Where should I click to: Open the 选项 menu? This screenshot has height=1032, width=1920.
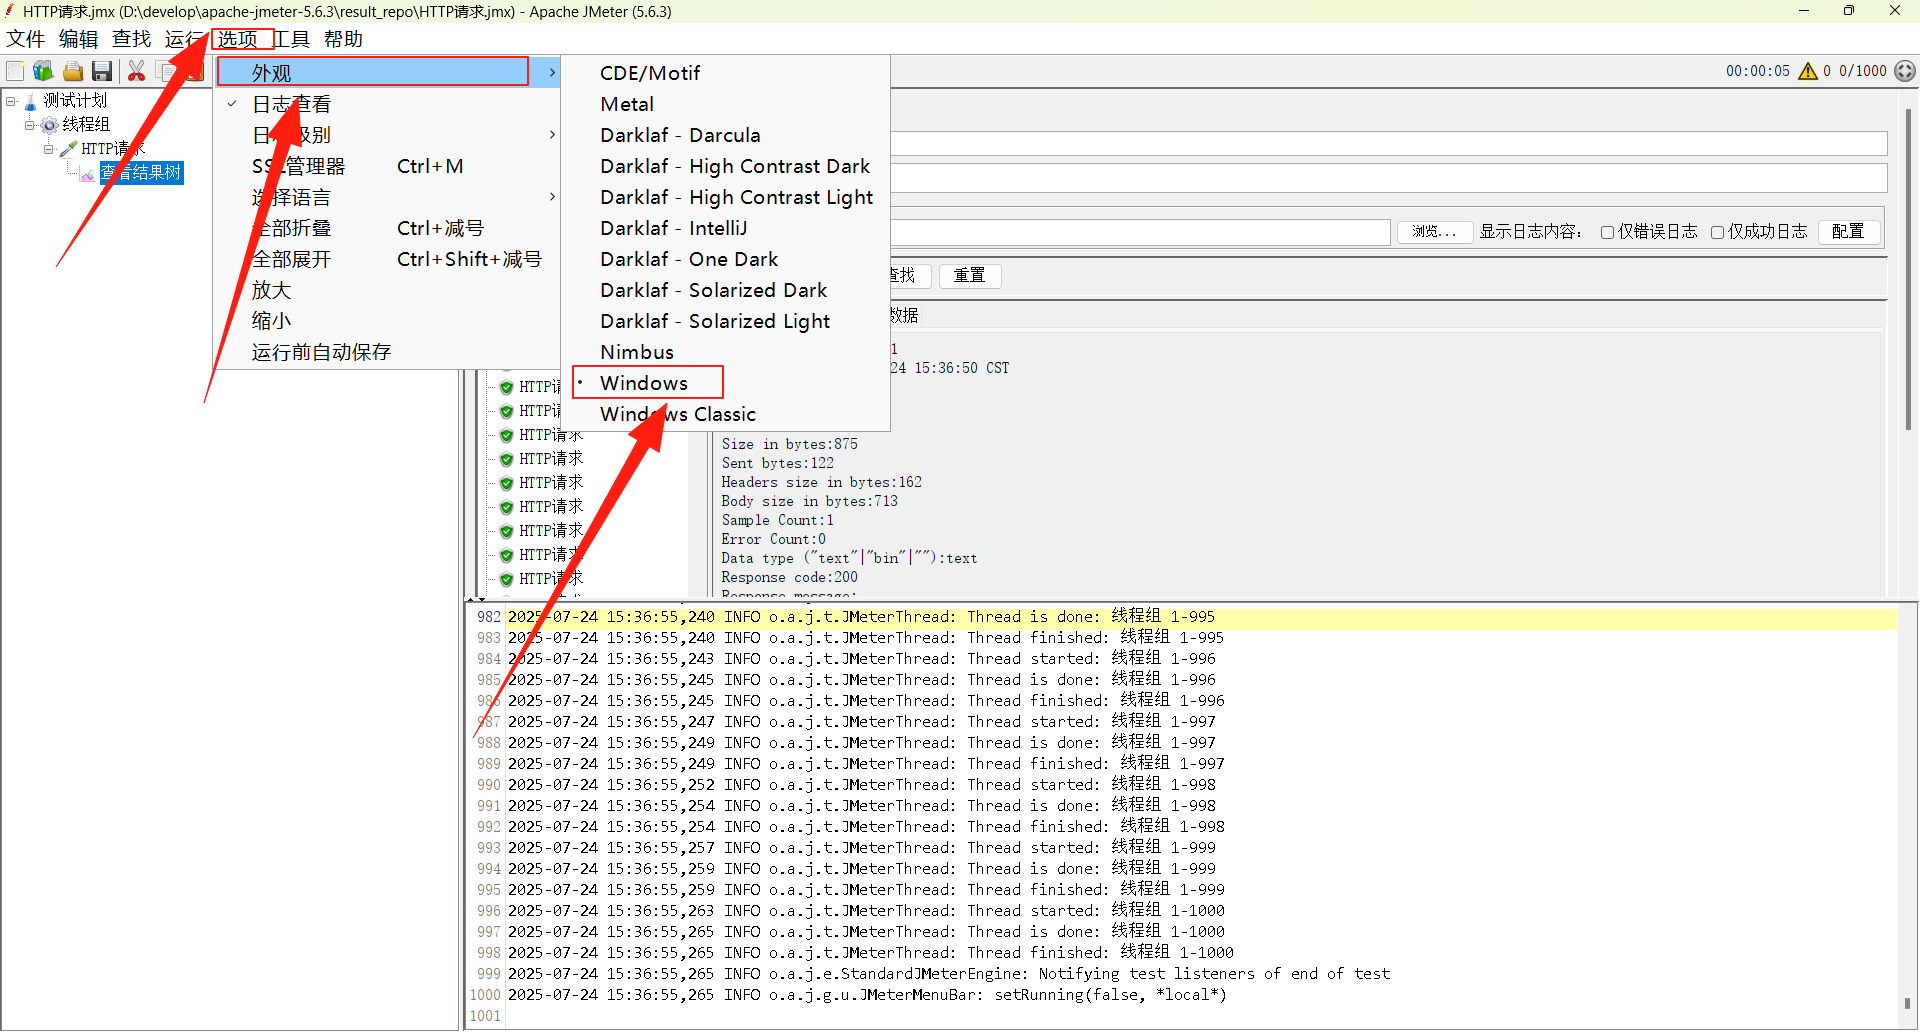pos(238,39)
